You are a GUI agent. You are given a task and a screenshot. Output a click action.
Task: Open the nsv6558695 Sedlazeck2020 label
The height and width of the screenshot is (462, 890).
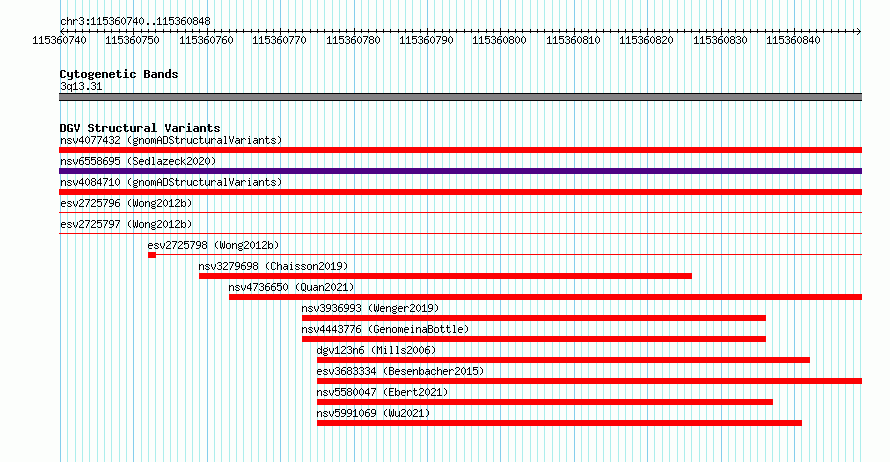point(138,161)
